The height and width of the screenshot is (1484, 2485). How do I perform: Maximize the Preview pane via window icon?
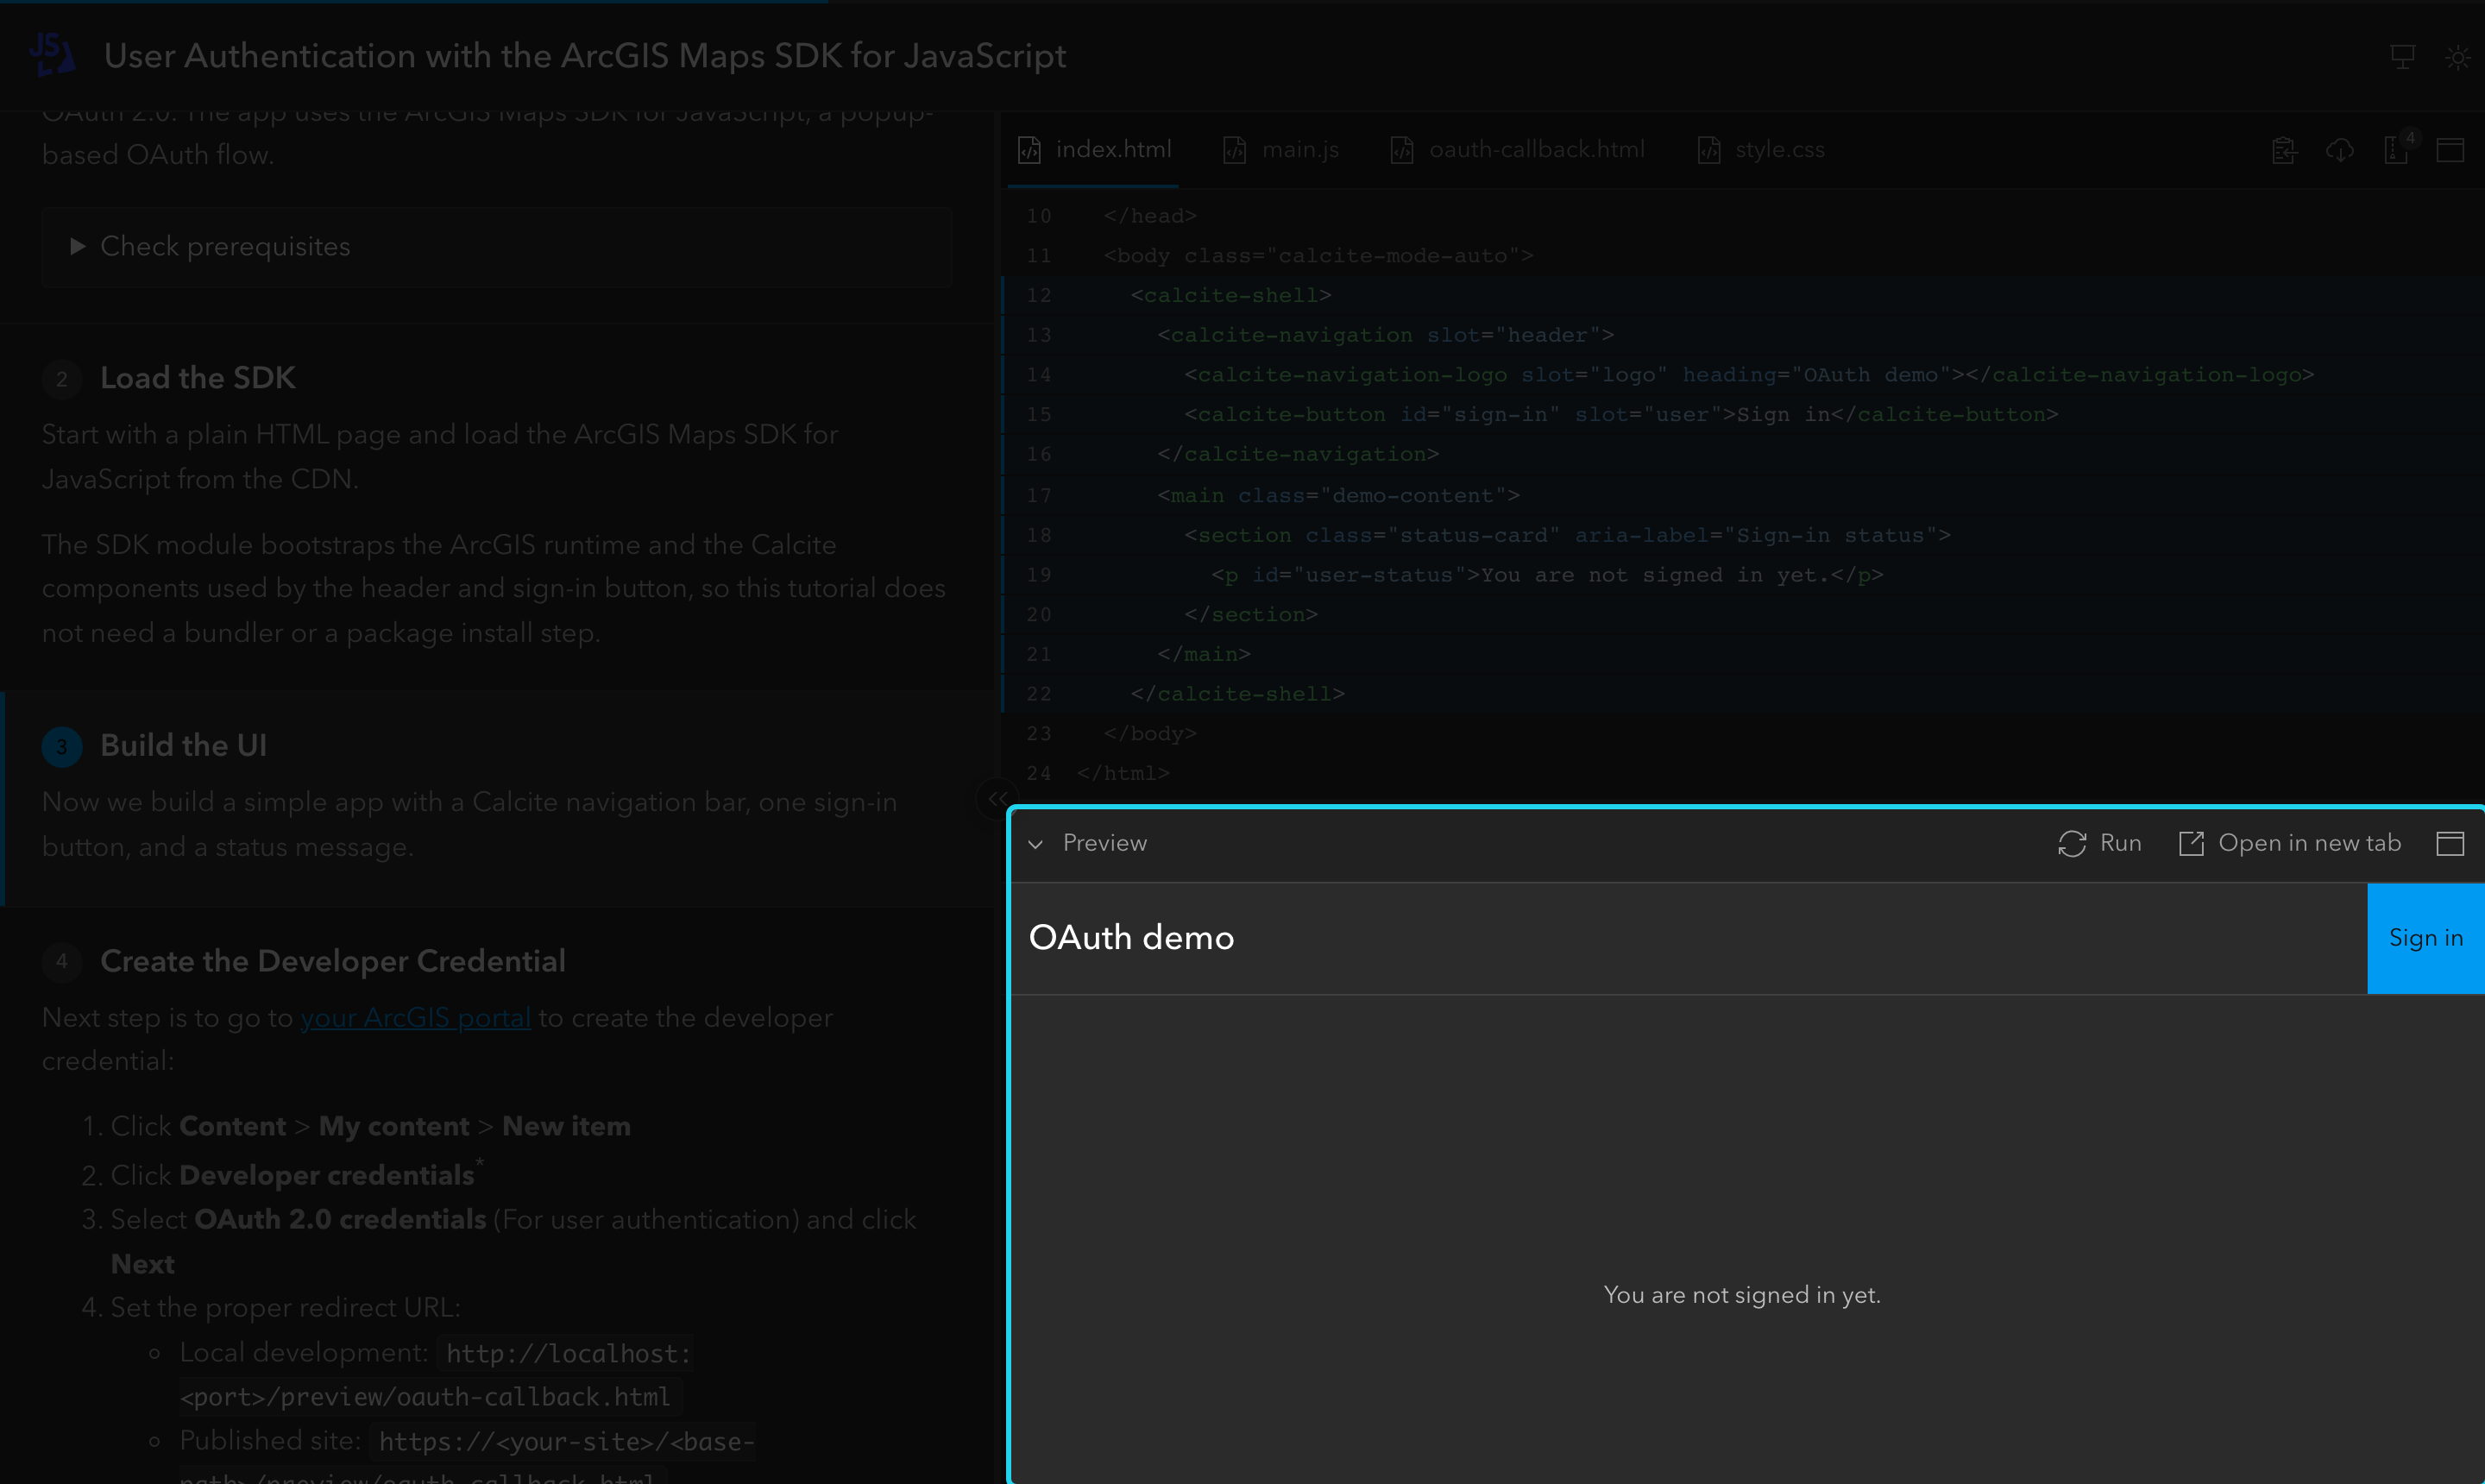pos(2450,843)
